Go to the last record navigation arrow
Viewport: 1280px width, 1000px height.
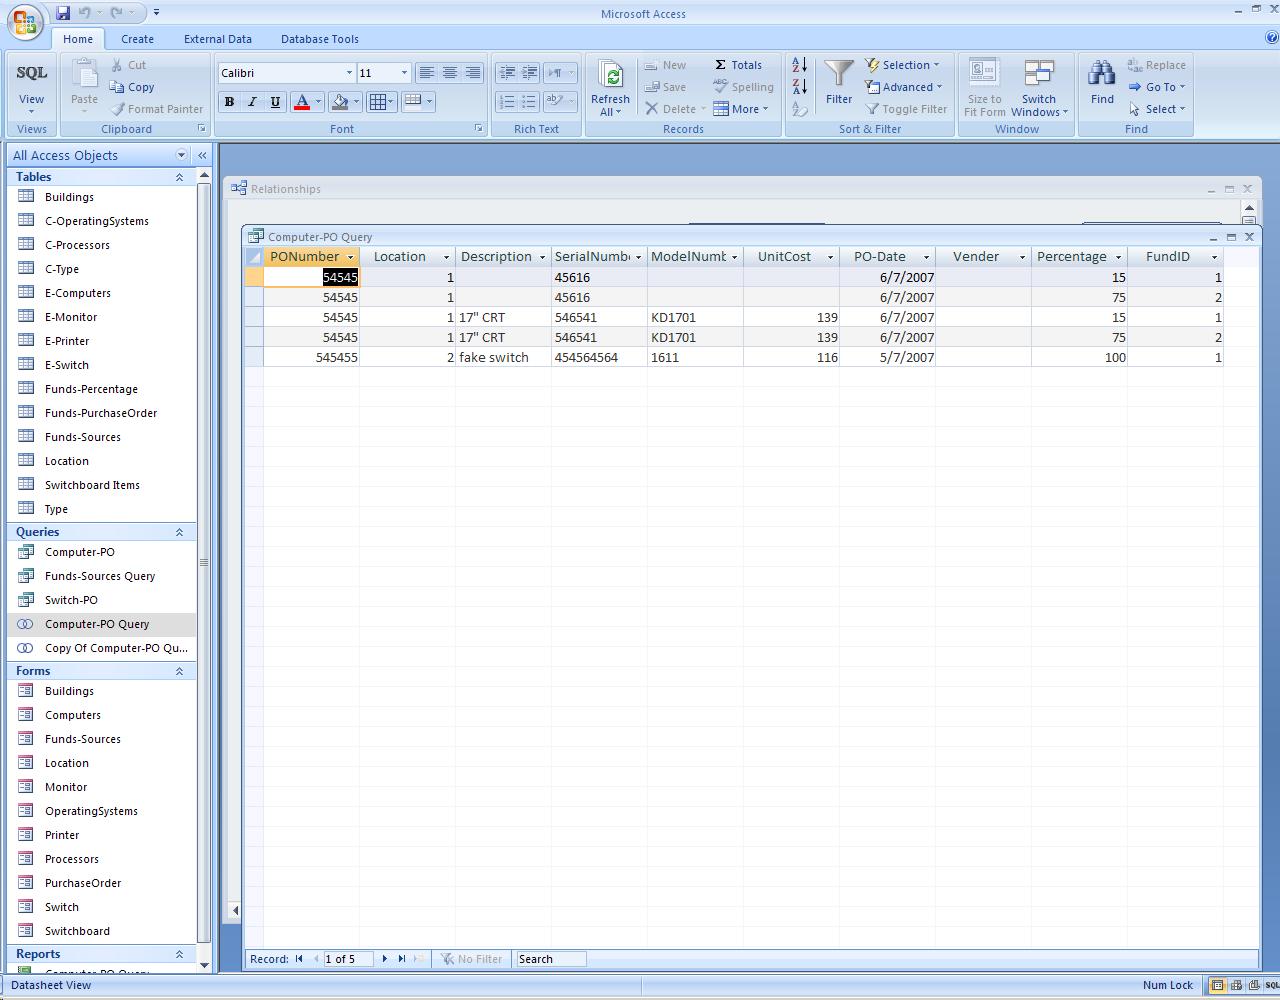point(402,959)
